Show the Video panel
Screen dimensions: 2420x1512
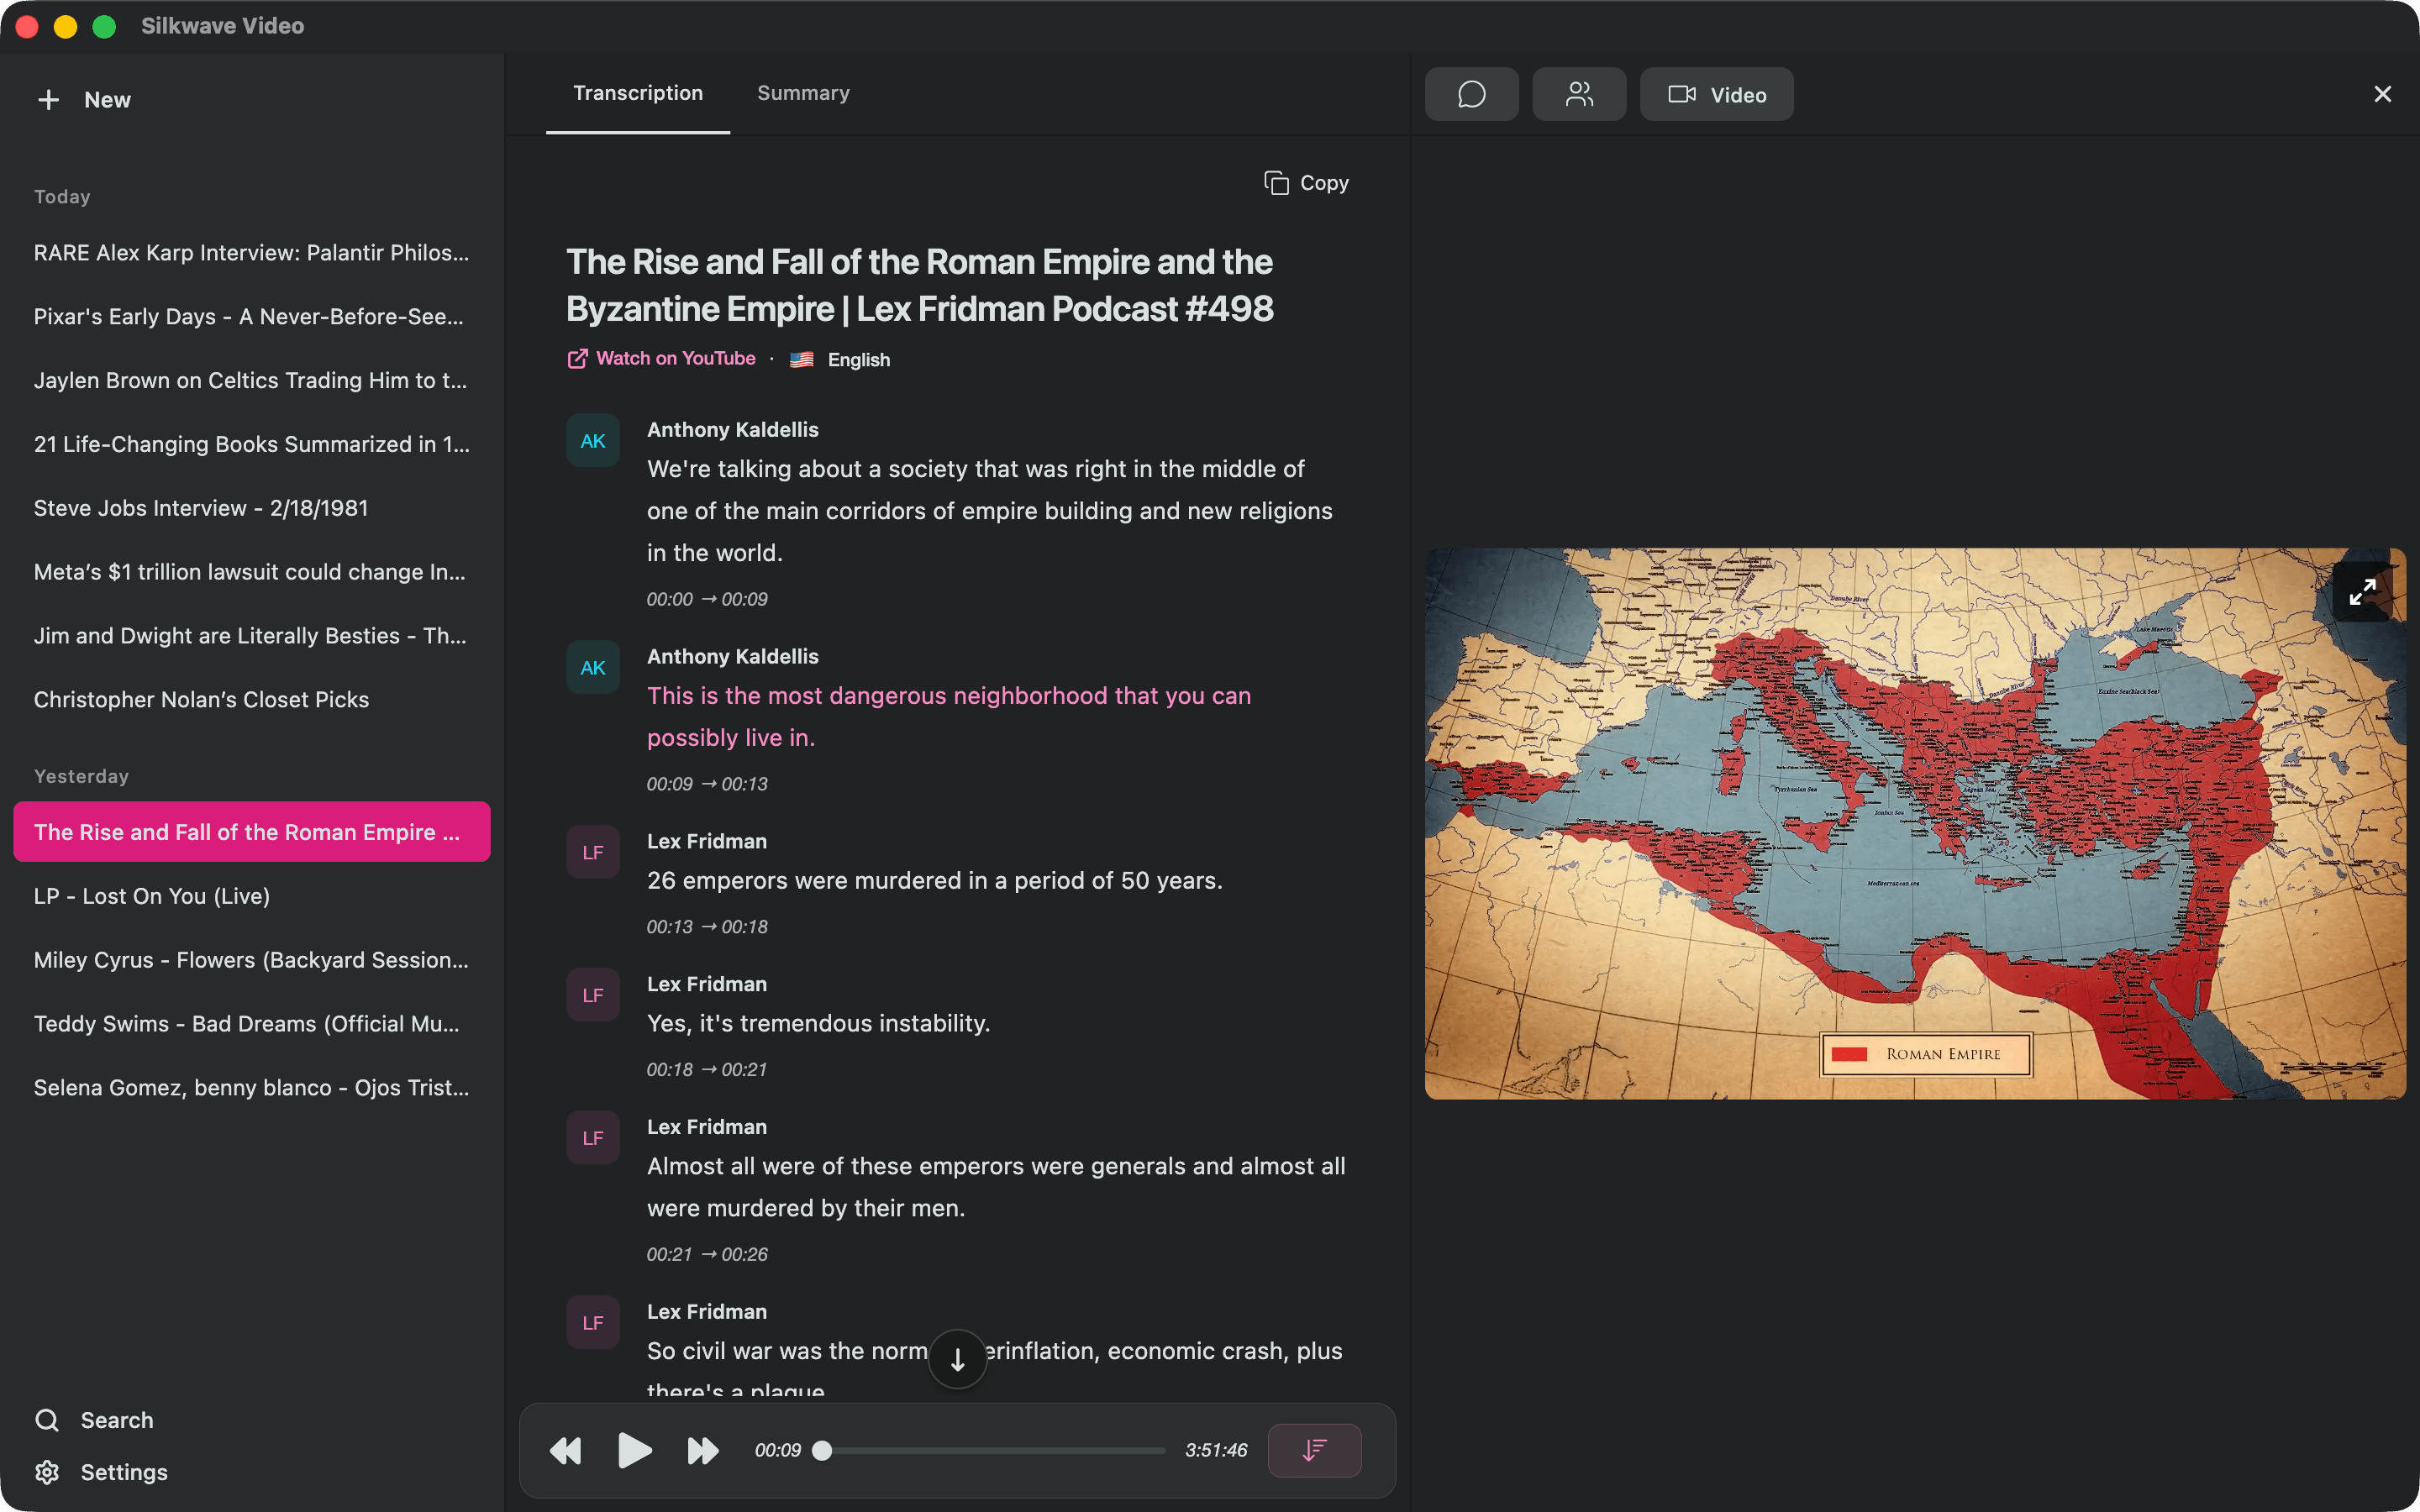coord(1716,94)
